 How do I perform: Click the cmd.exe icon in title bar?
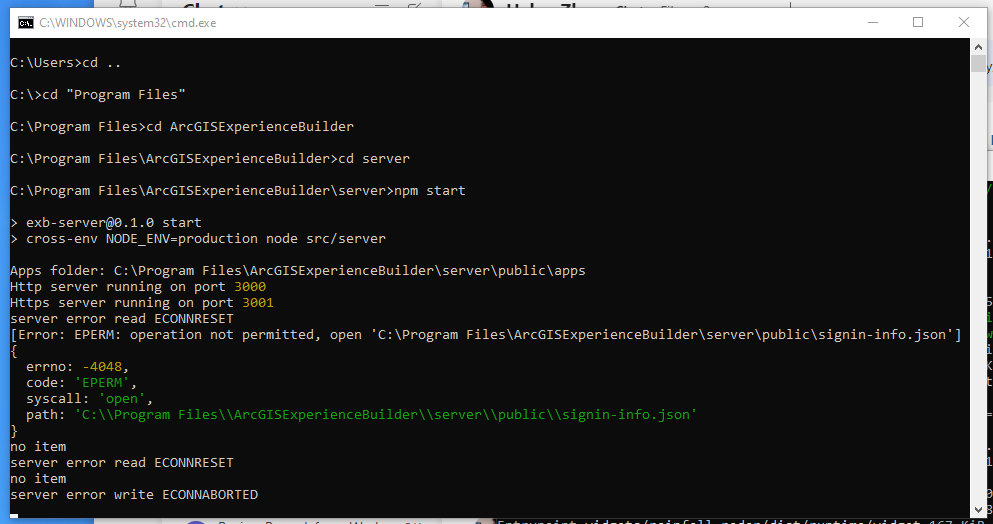(26, 23)
